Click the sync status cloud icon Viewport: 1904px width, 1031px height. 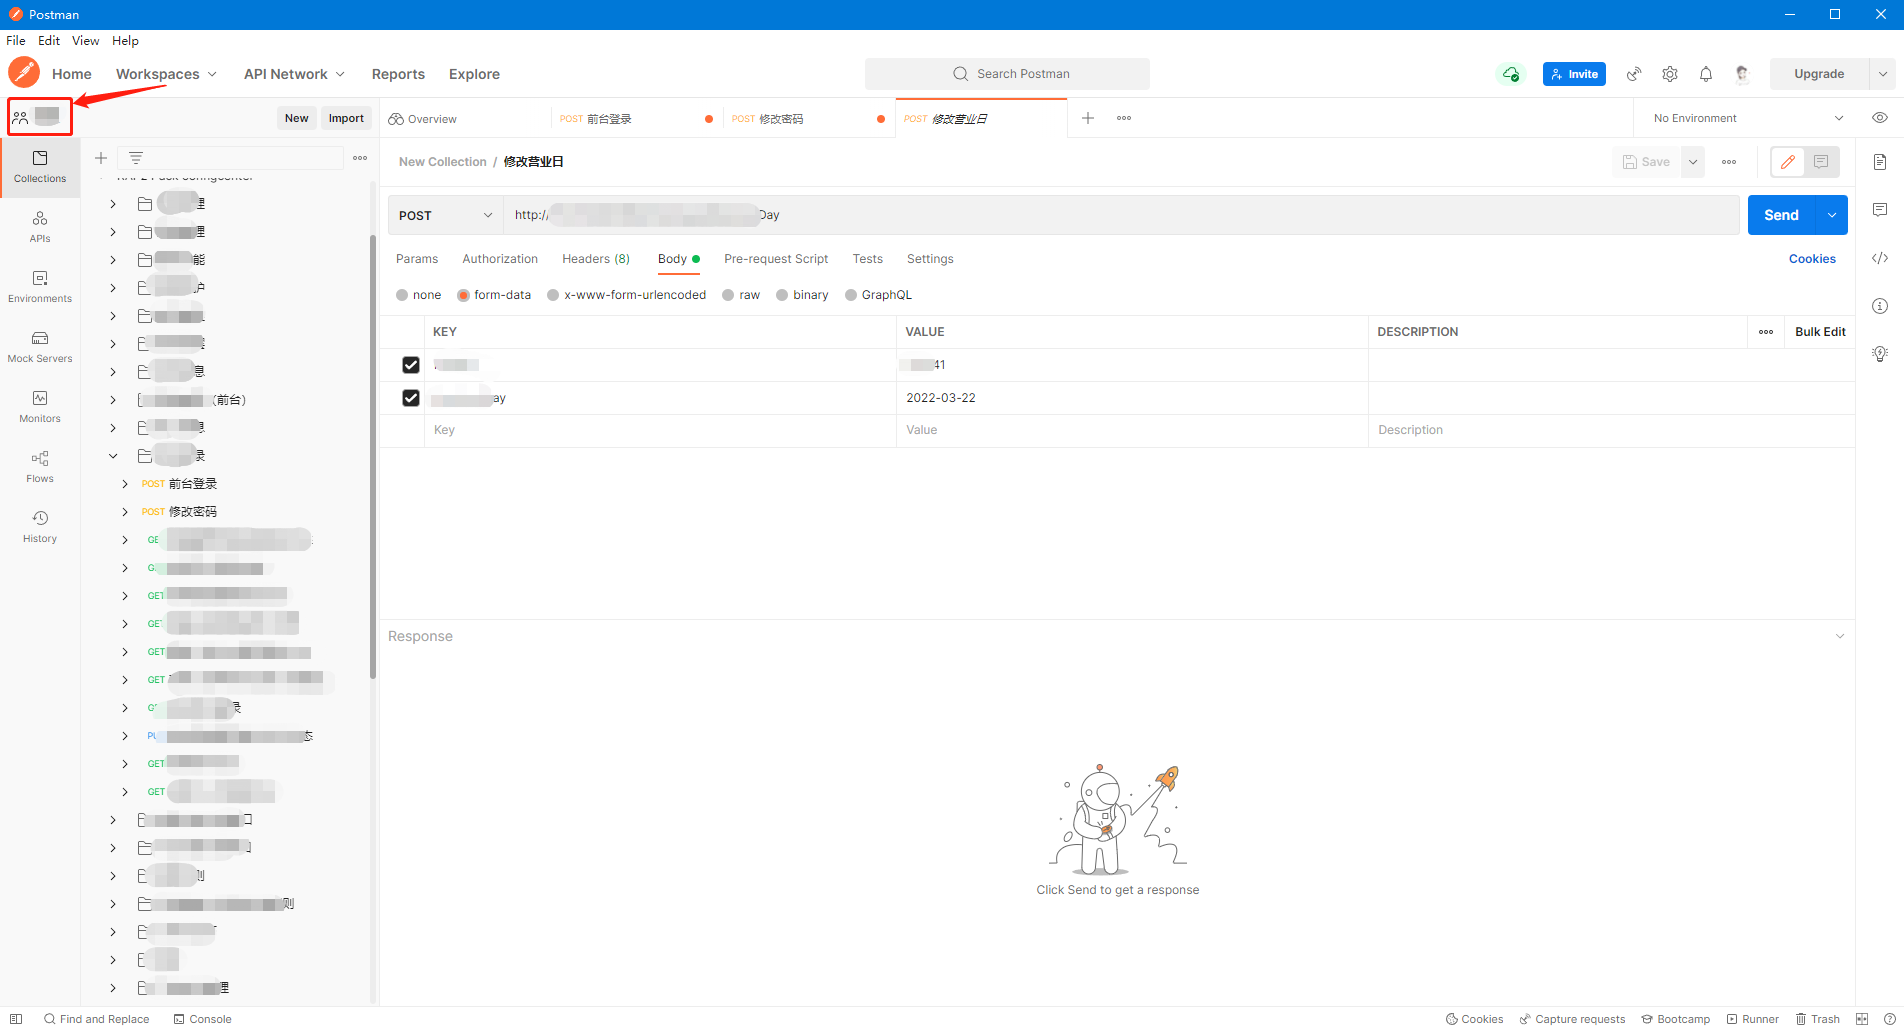pos(1510,74)
